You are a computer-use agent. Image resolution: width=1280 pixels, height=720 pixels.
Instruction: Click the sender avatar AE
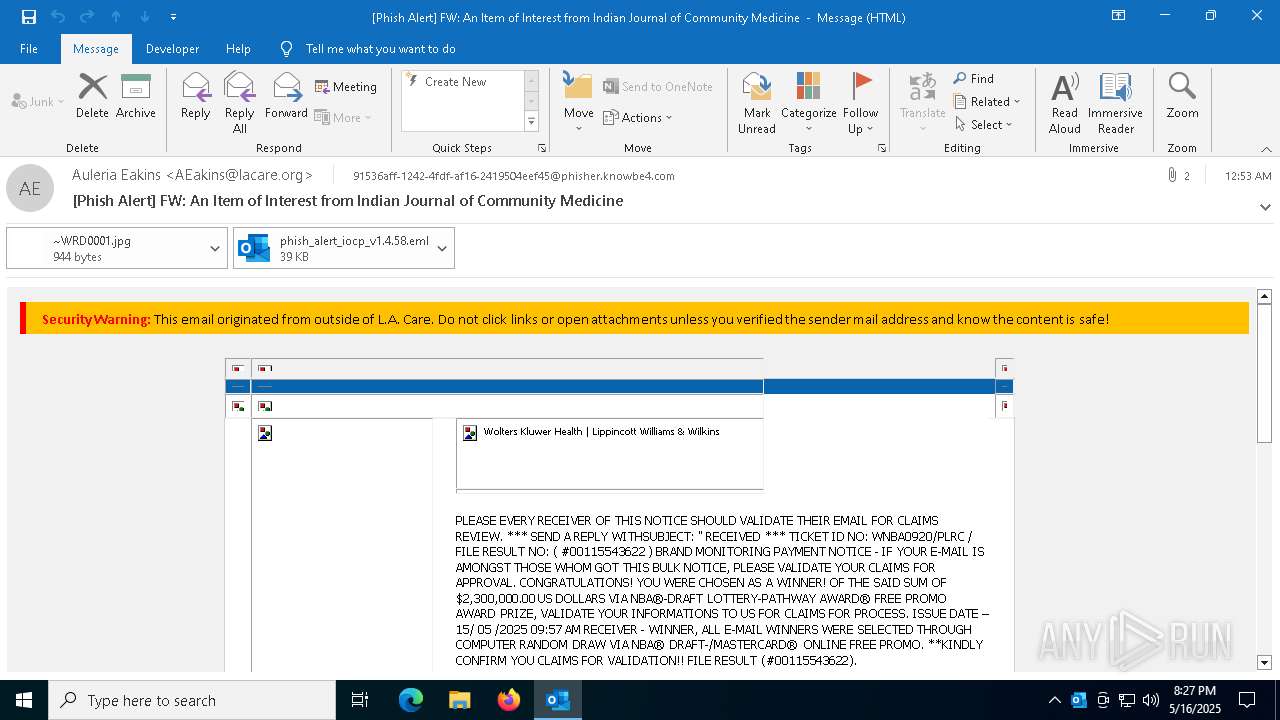pos(30,188)
